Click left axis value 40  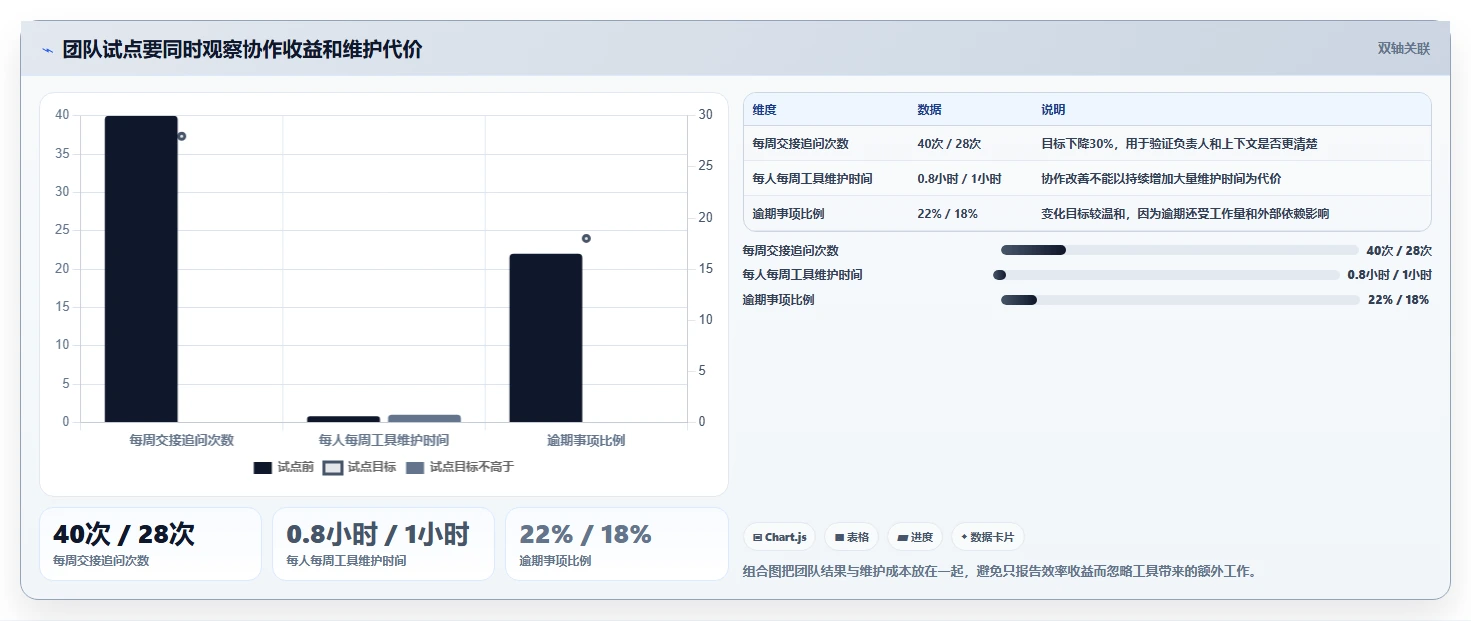(62, 115)
